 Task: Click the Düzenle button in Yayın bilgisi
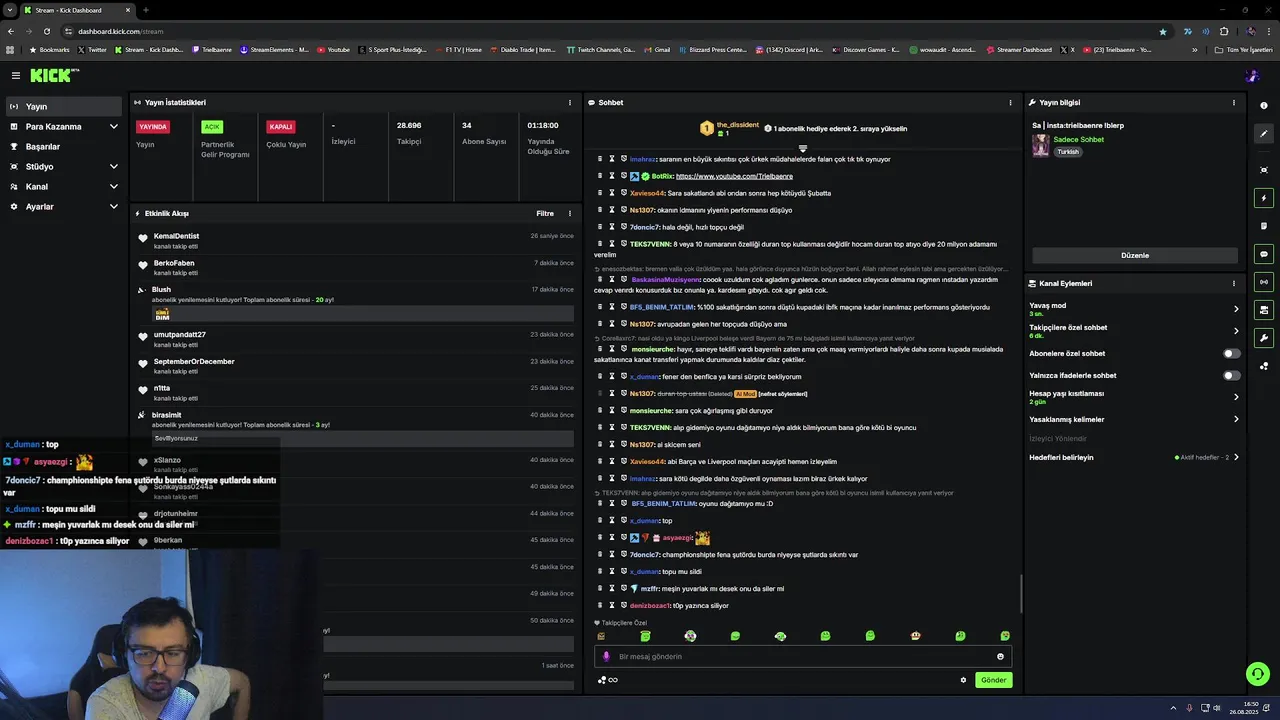point(1135,255)
